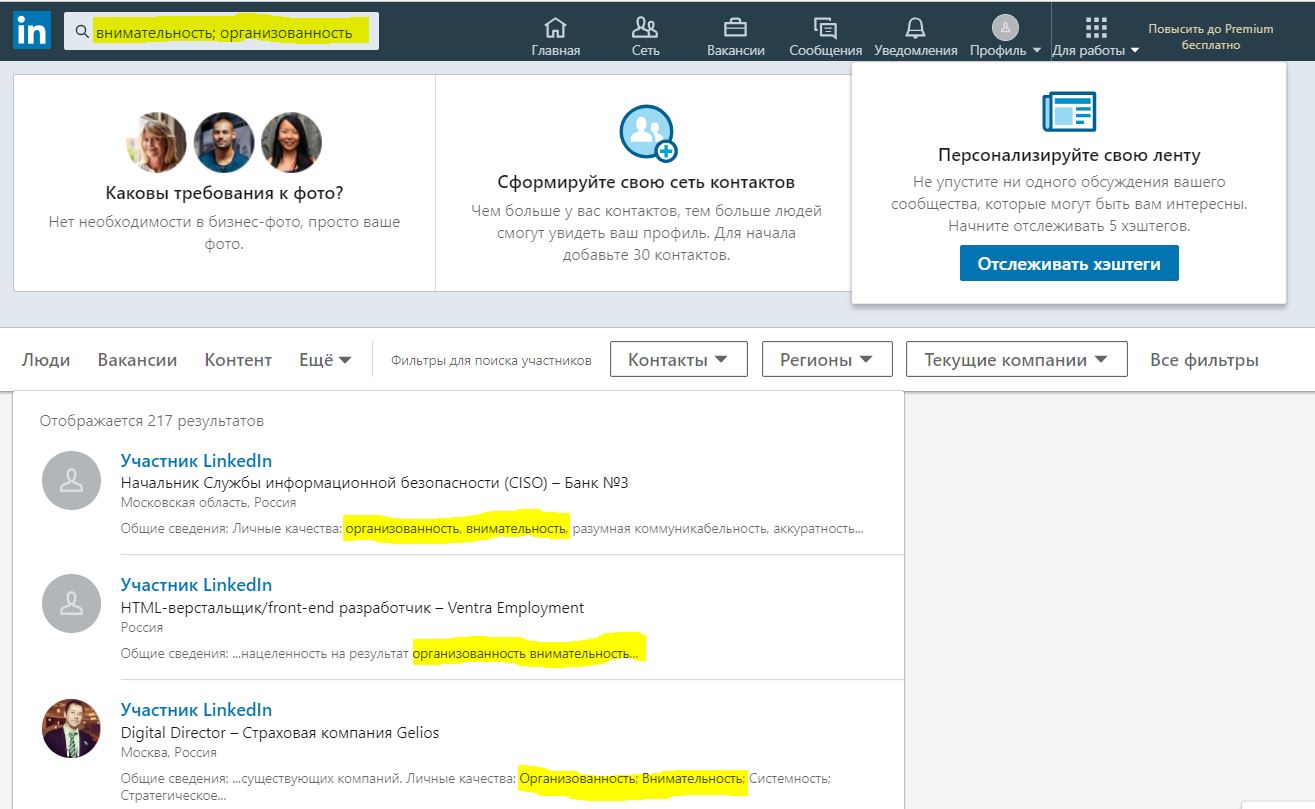Click the add contacts network icon
Image resolution: width=1315 pixels, height=809 pixels.
(x=647, y=132)
